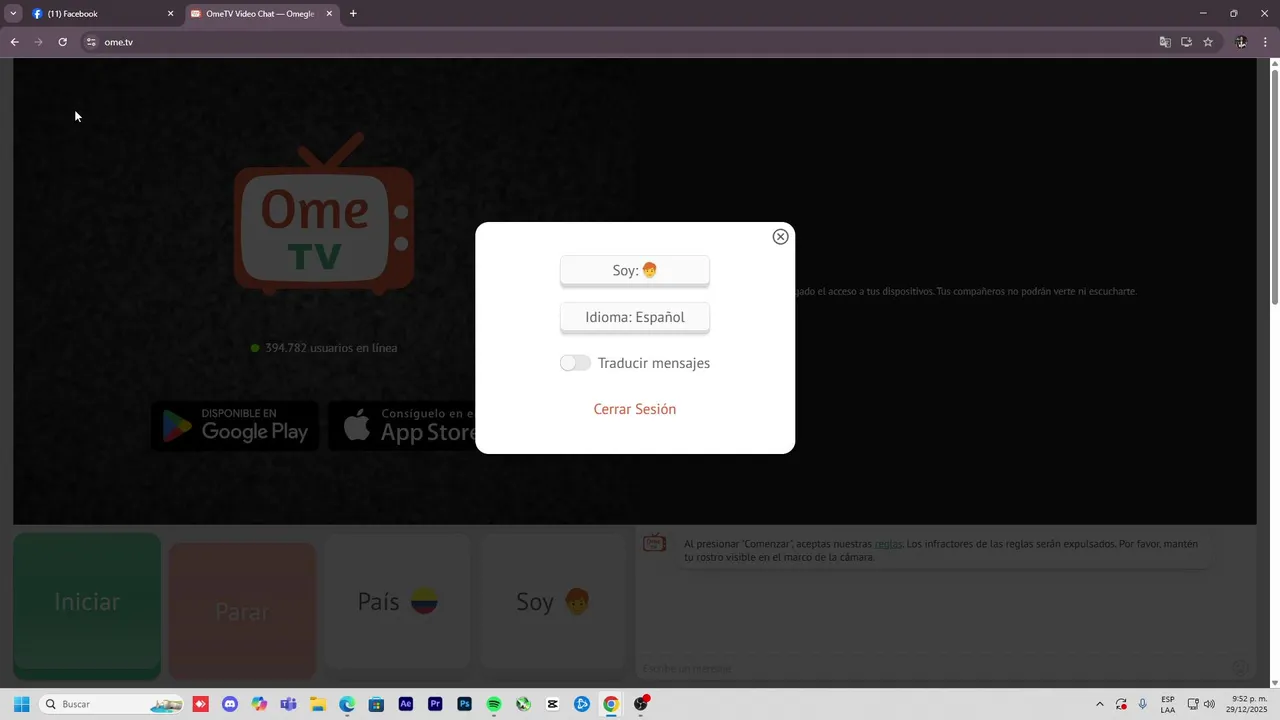Open Microsoft Store from the taskbar
Viewport: 1280px width, 720px height.
point(376,704)
